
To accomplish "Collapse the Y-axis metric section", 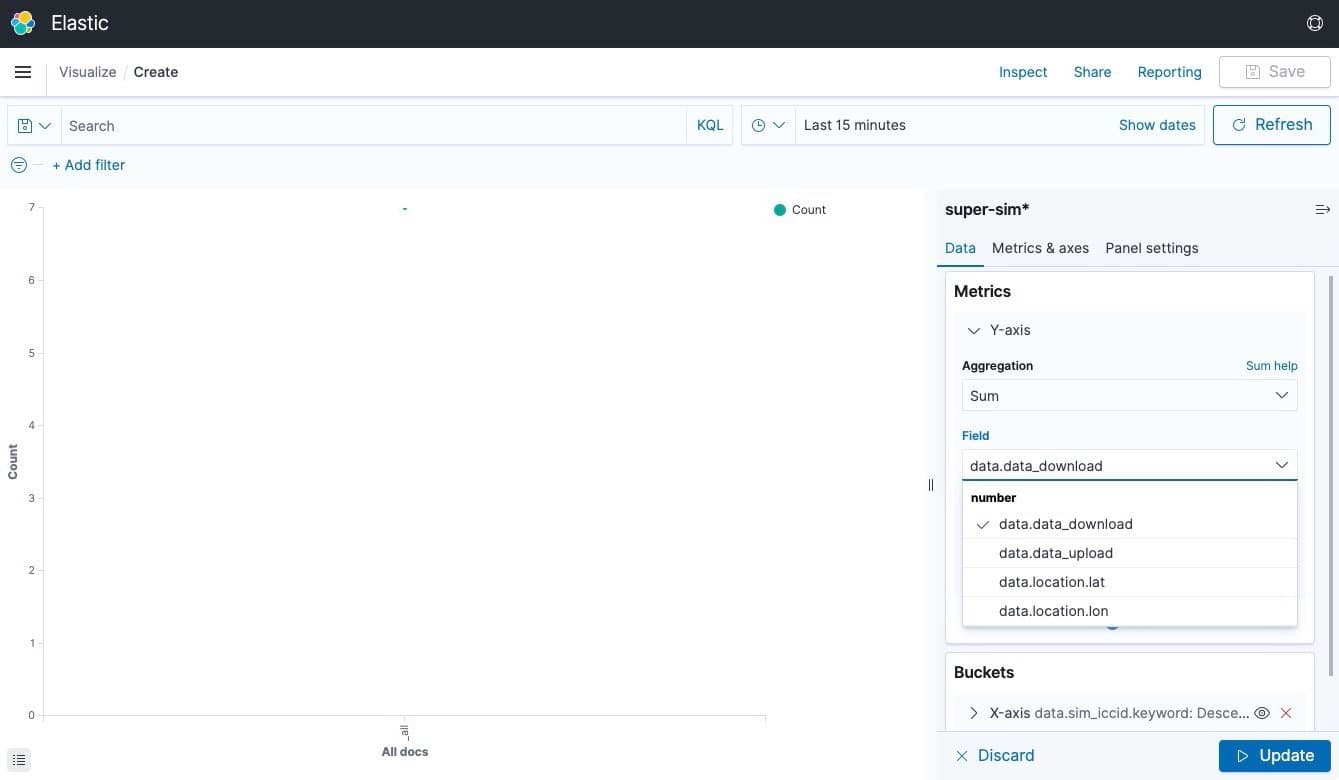I will coord(974,330).
